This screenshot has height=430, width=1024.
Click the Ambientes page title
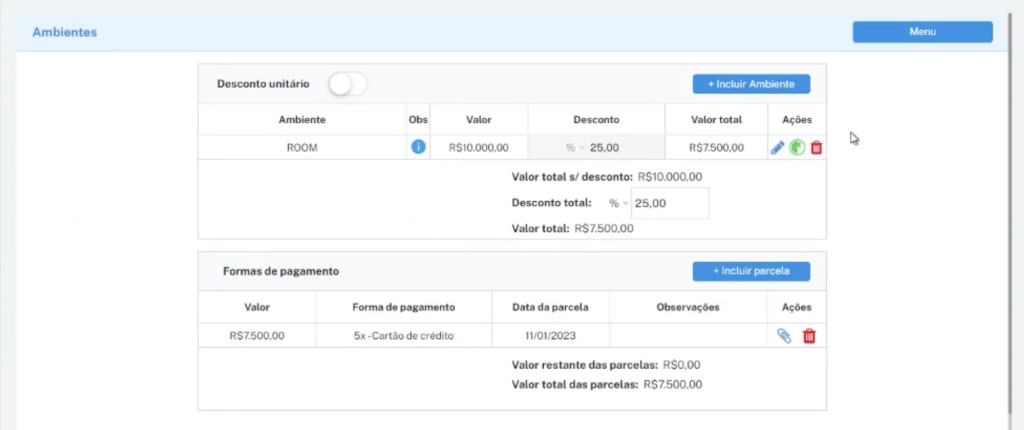65,32
